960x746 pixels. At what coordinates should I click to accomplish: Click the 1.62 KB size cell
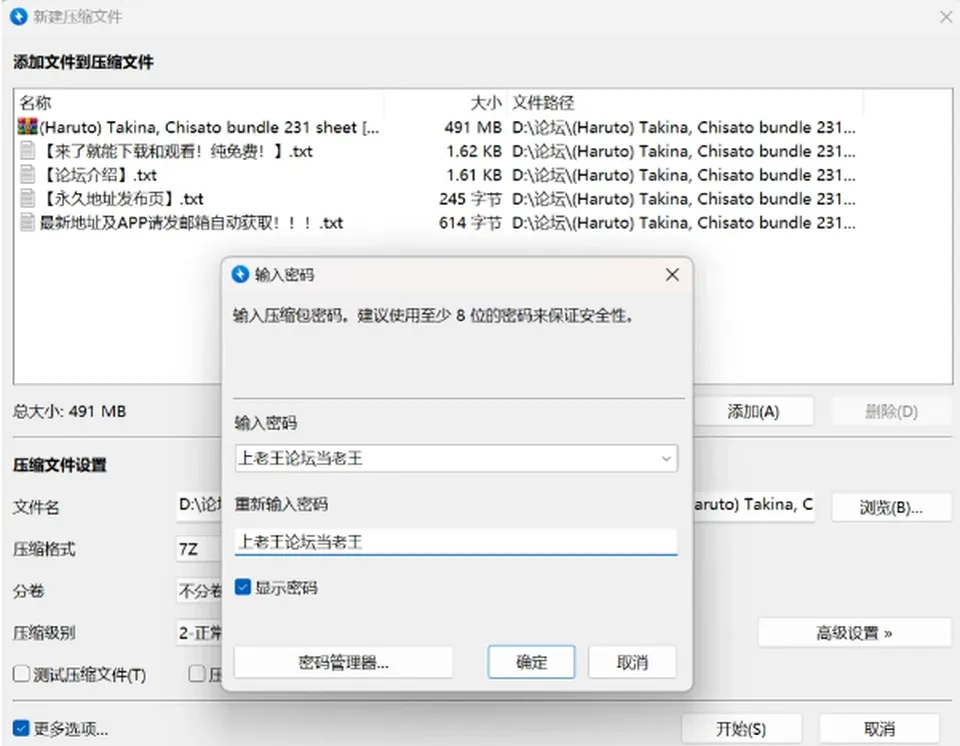coord(474,151)
